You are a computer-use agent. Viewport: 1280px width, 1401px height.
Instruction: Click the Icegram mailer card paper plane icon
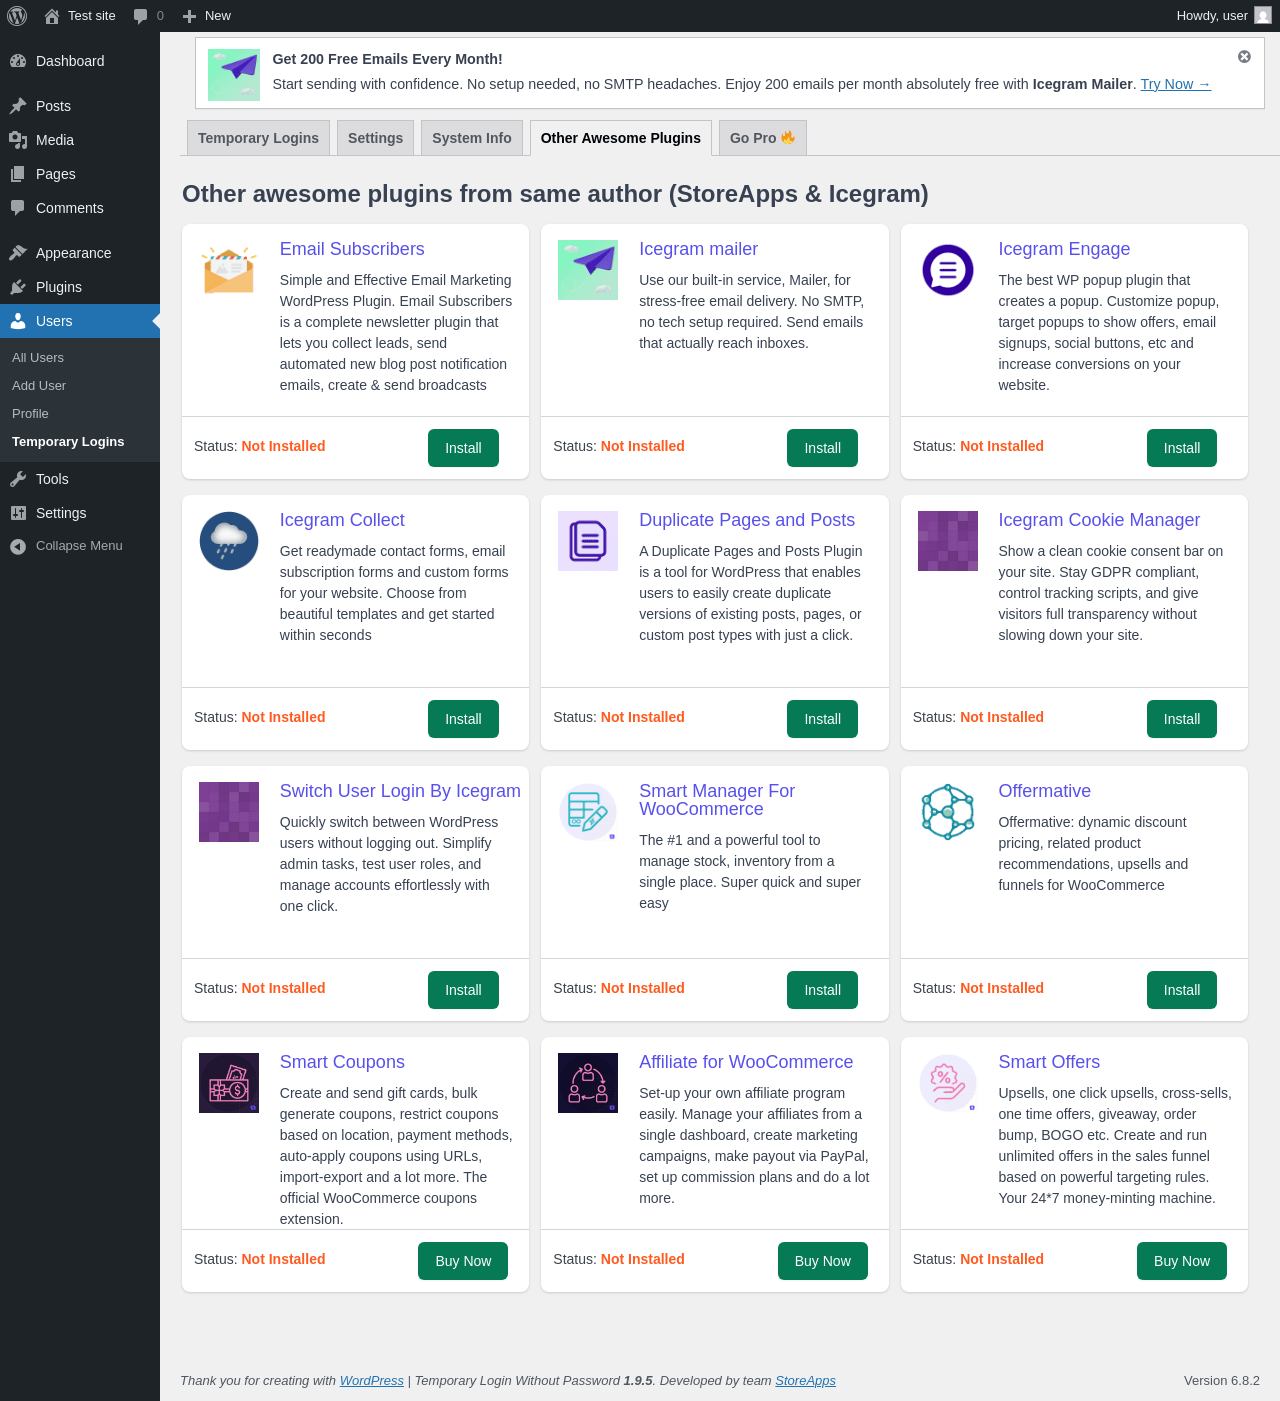[x=588, y=270]
